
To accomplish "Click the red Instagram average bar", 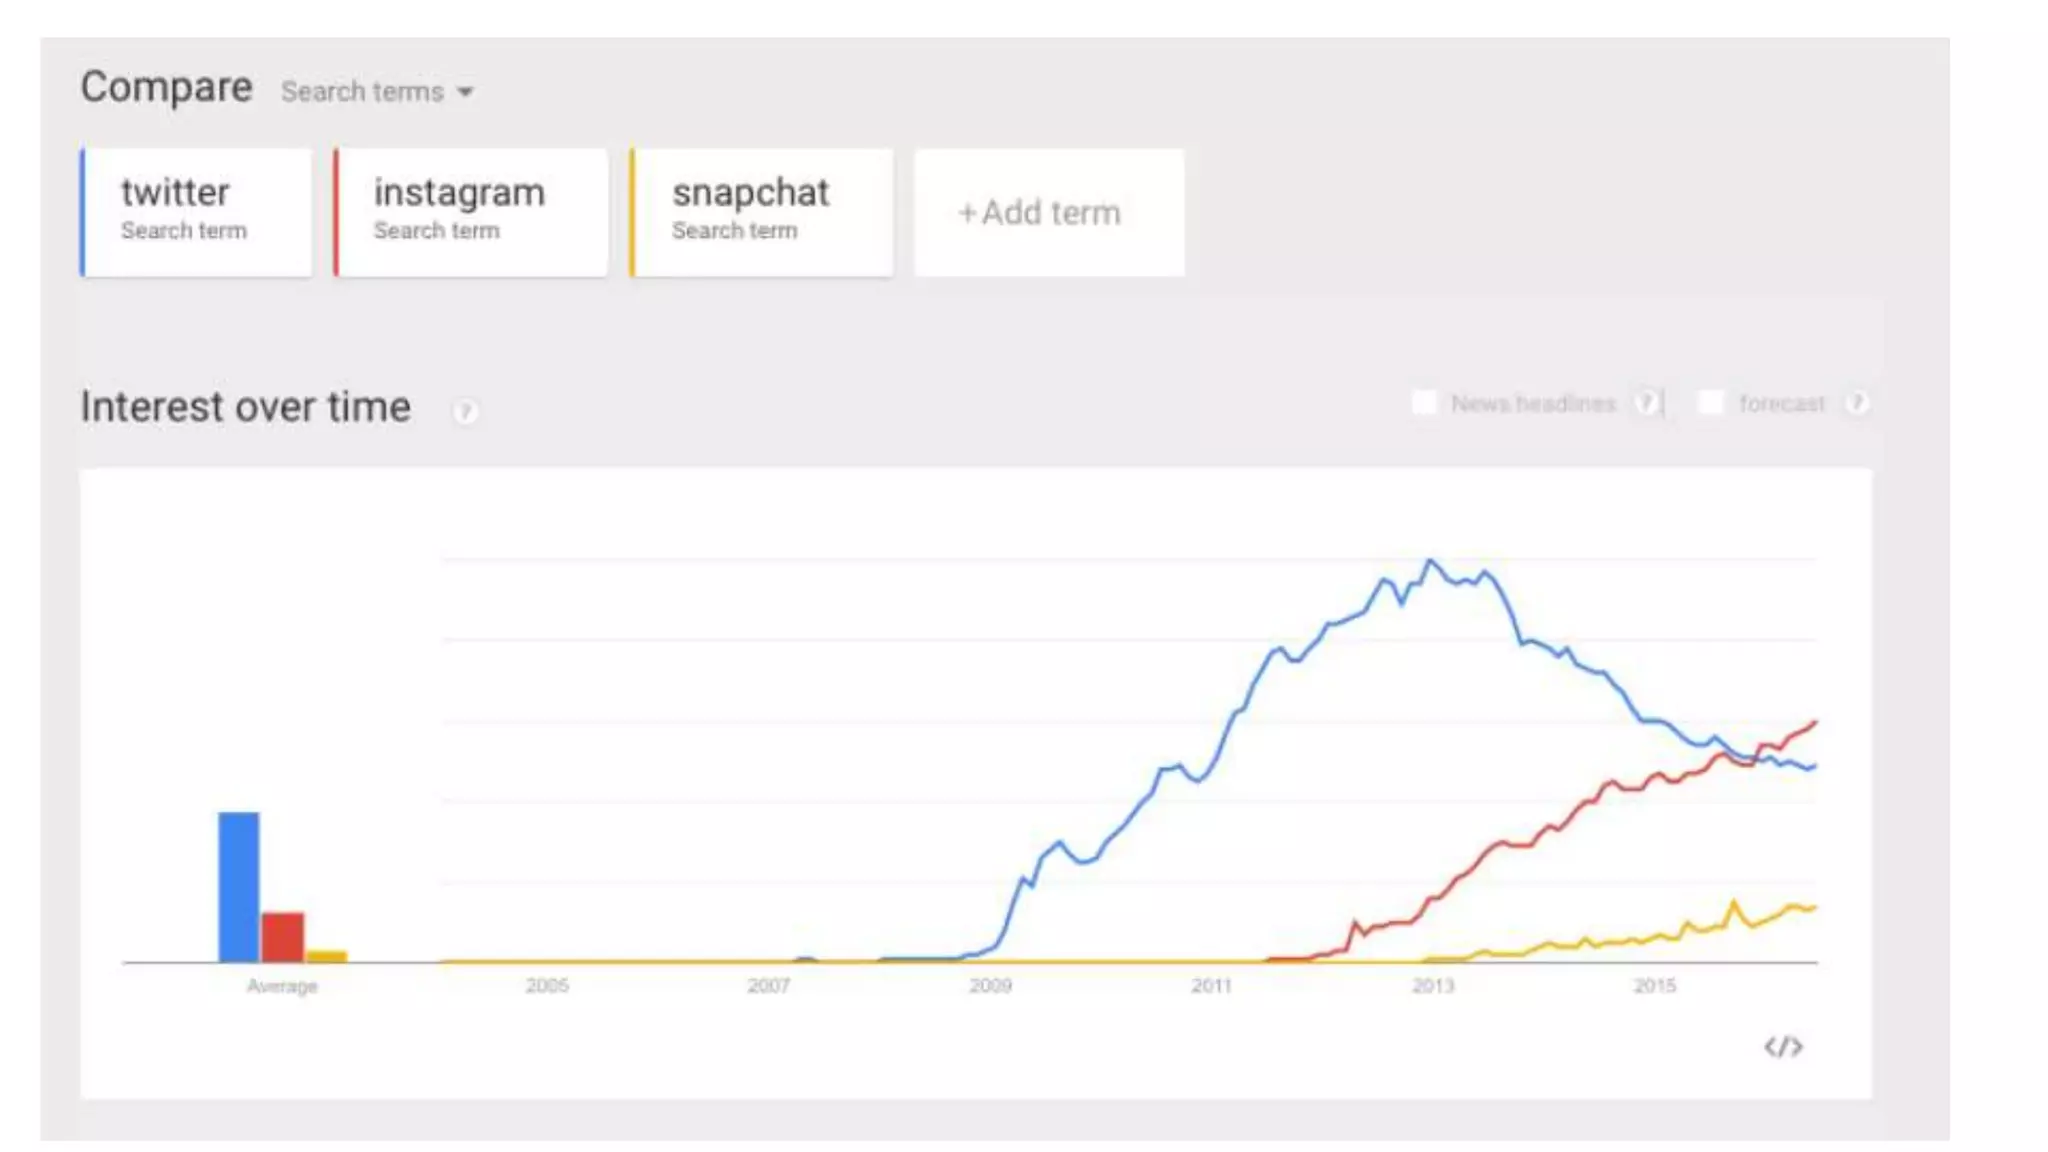I will [283, 937].
